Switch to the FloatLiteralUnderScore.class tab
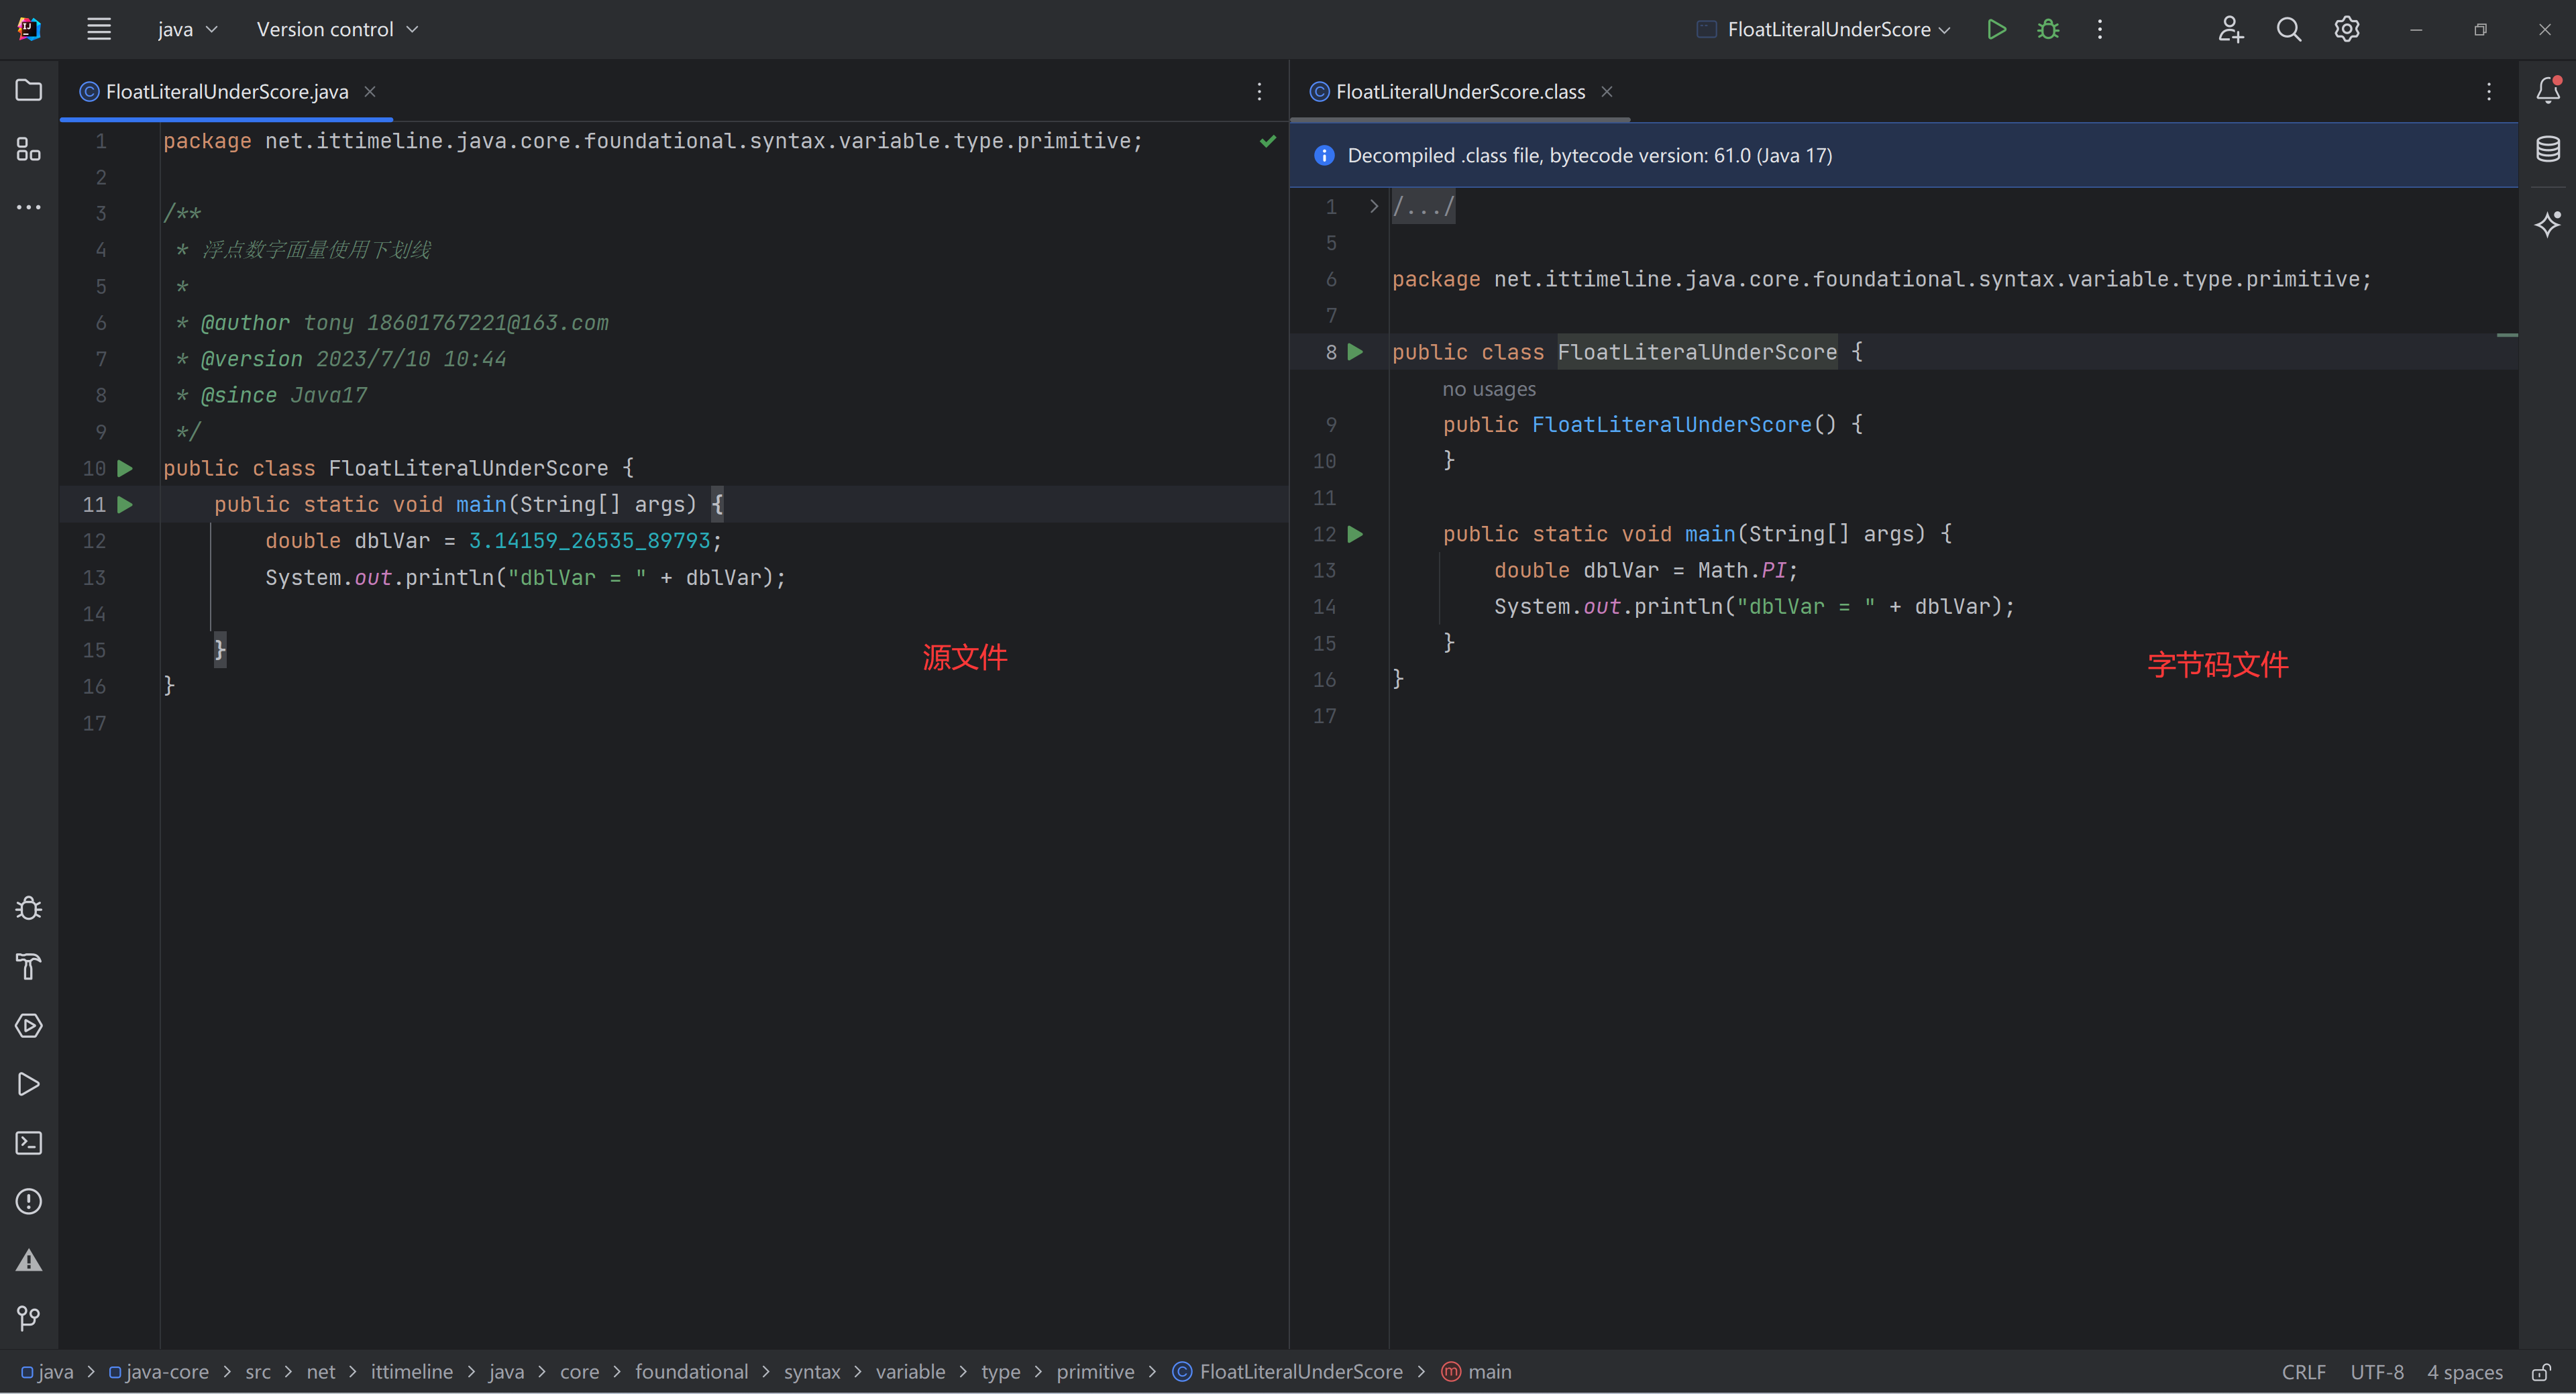Image resolution: width=2576 pixels, height=1394 pixels. 1460,92
